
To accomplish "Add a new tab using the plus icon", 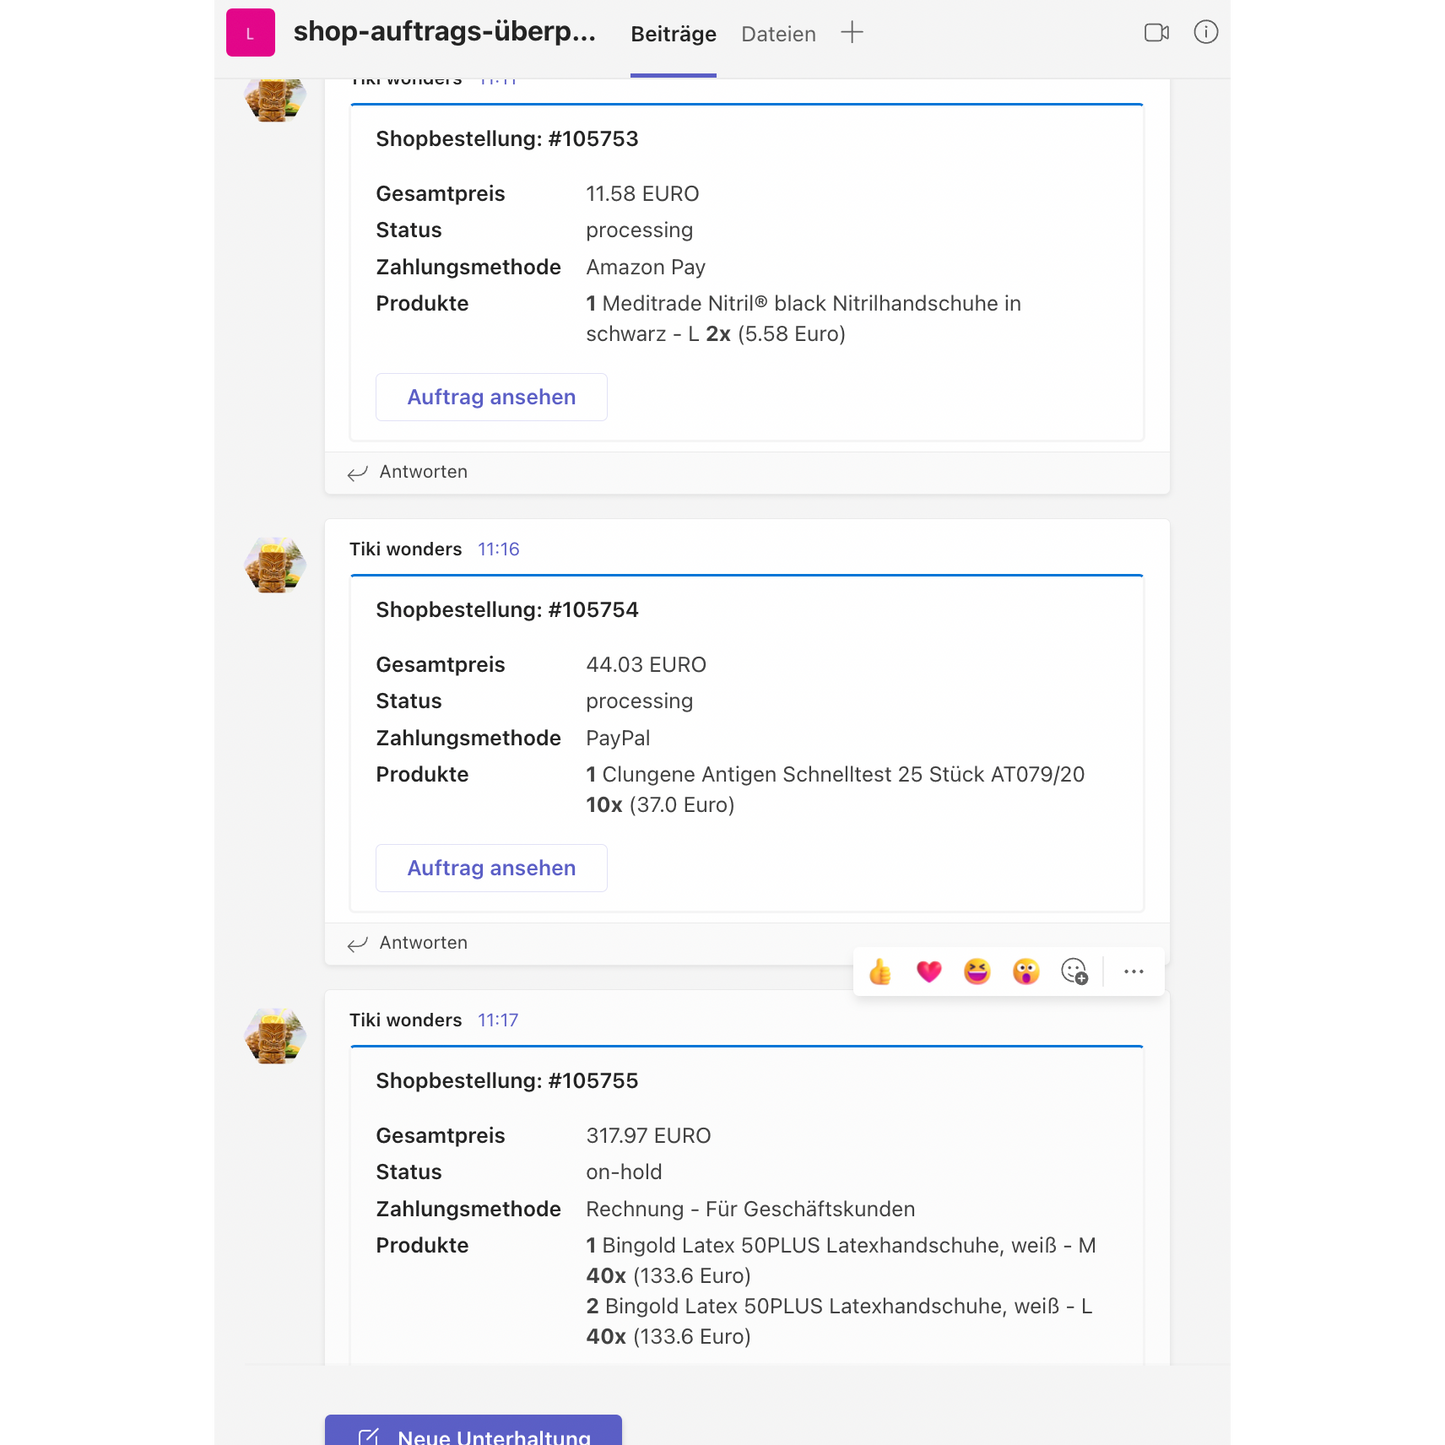I will (851, 32).
